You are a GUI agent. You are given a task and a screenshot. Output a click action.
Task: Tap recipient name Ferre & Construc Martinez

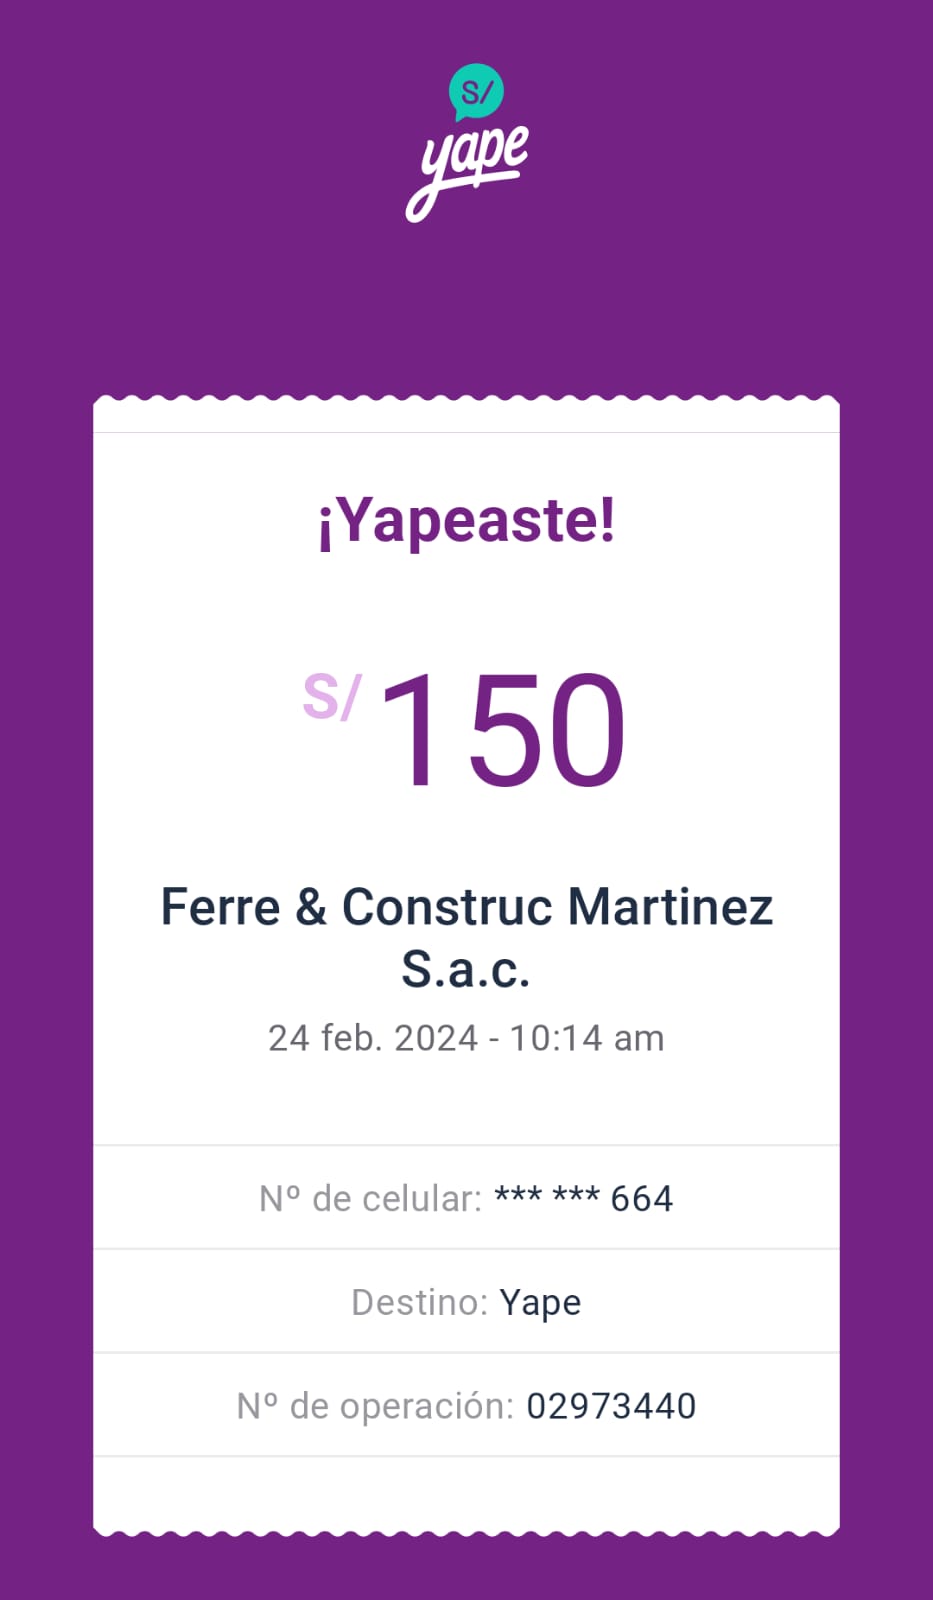point(466,907)
